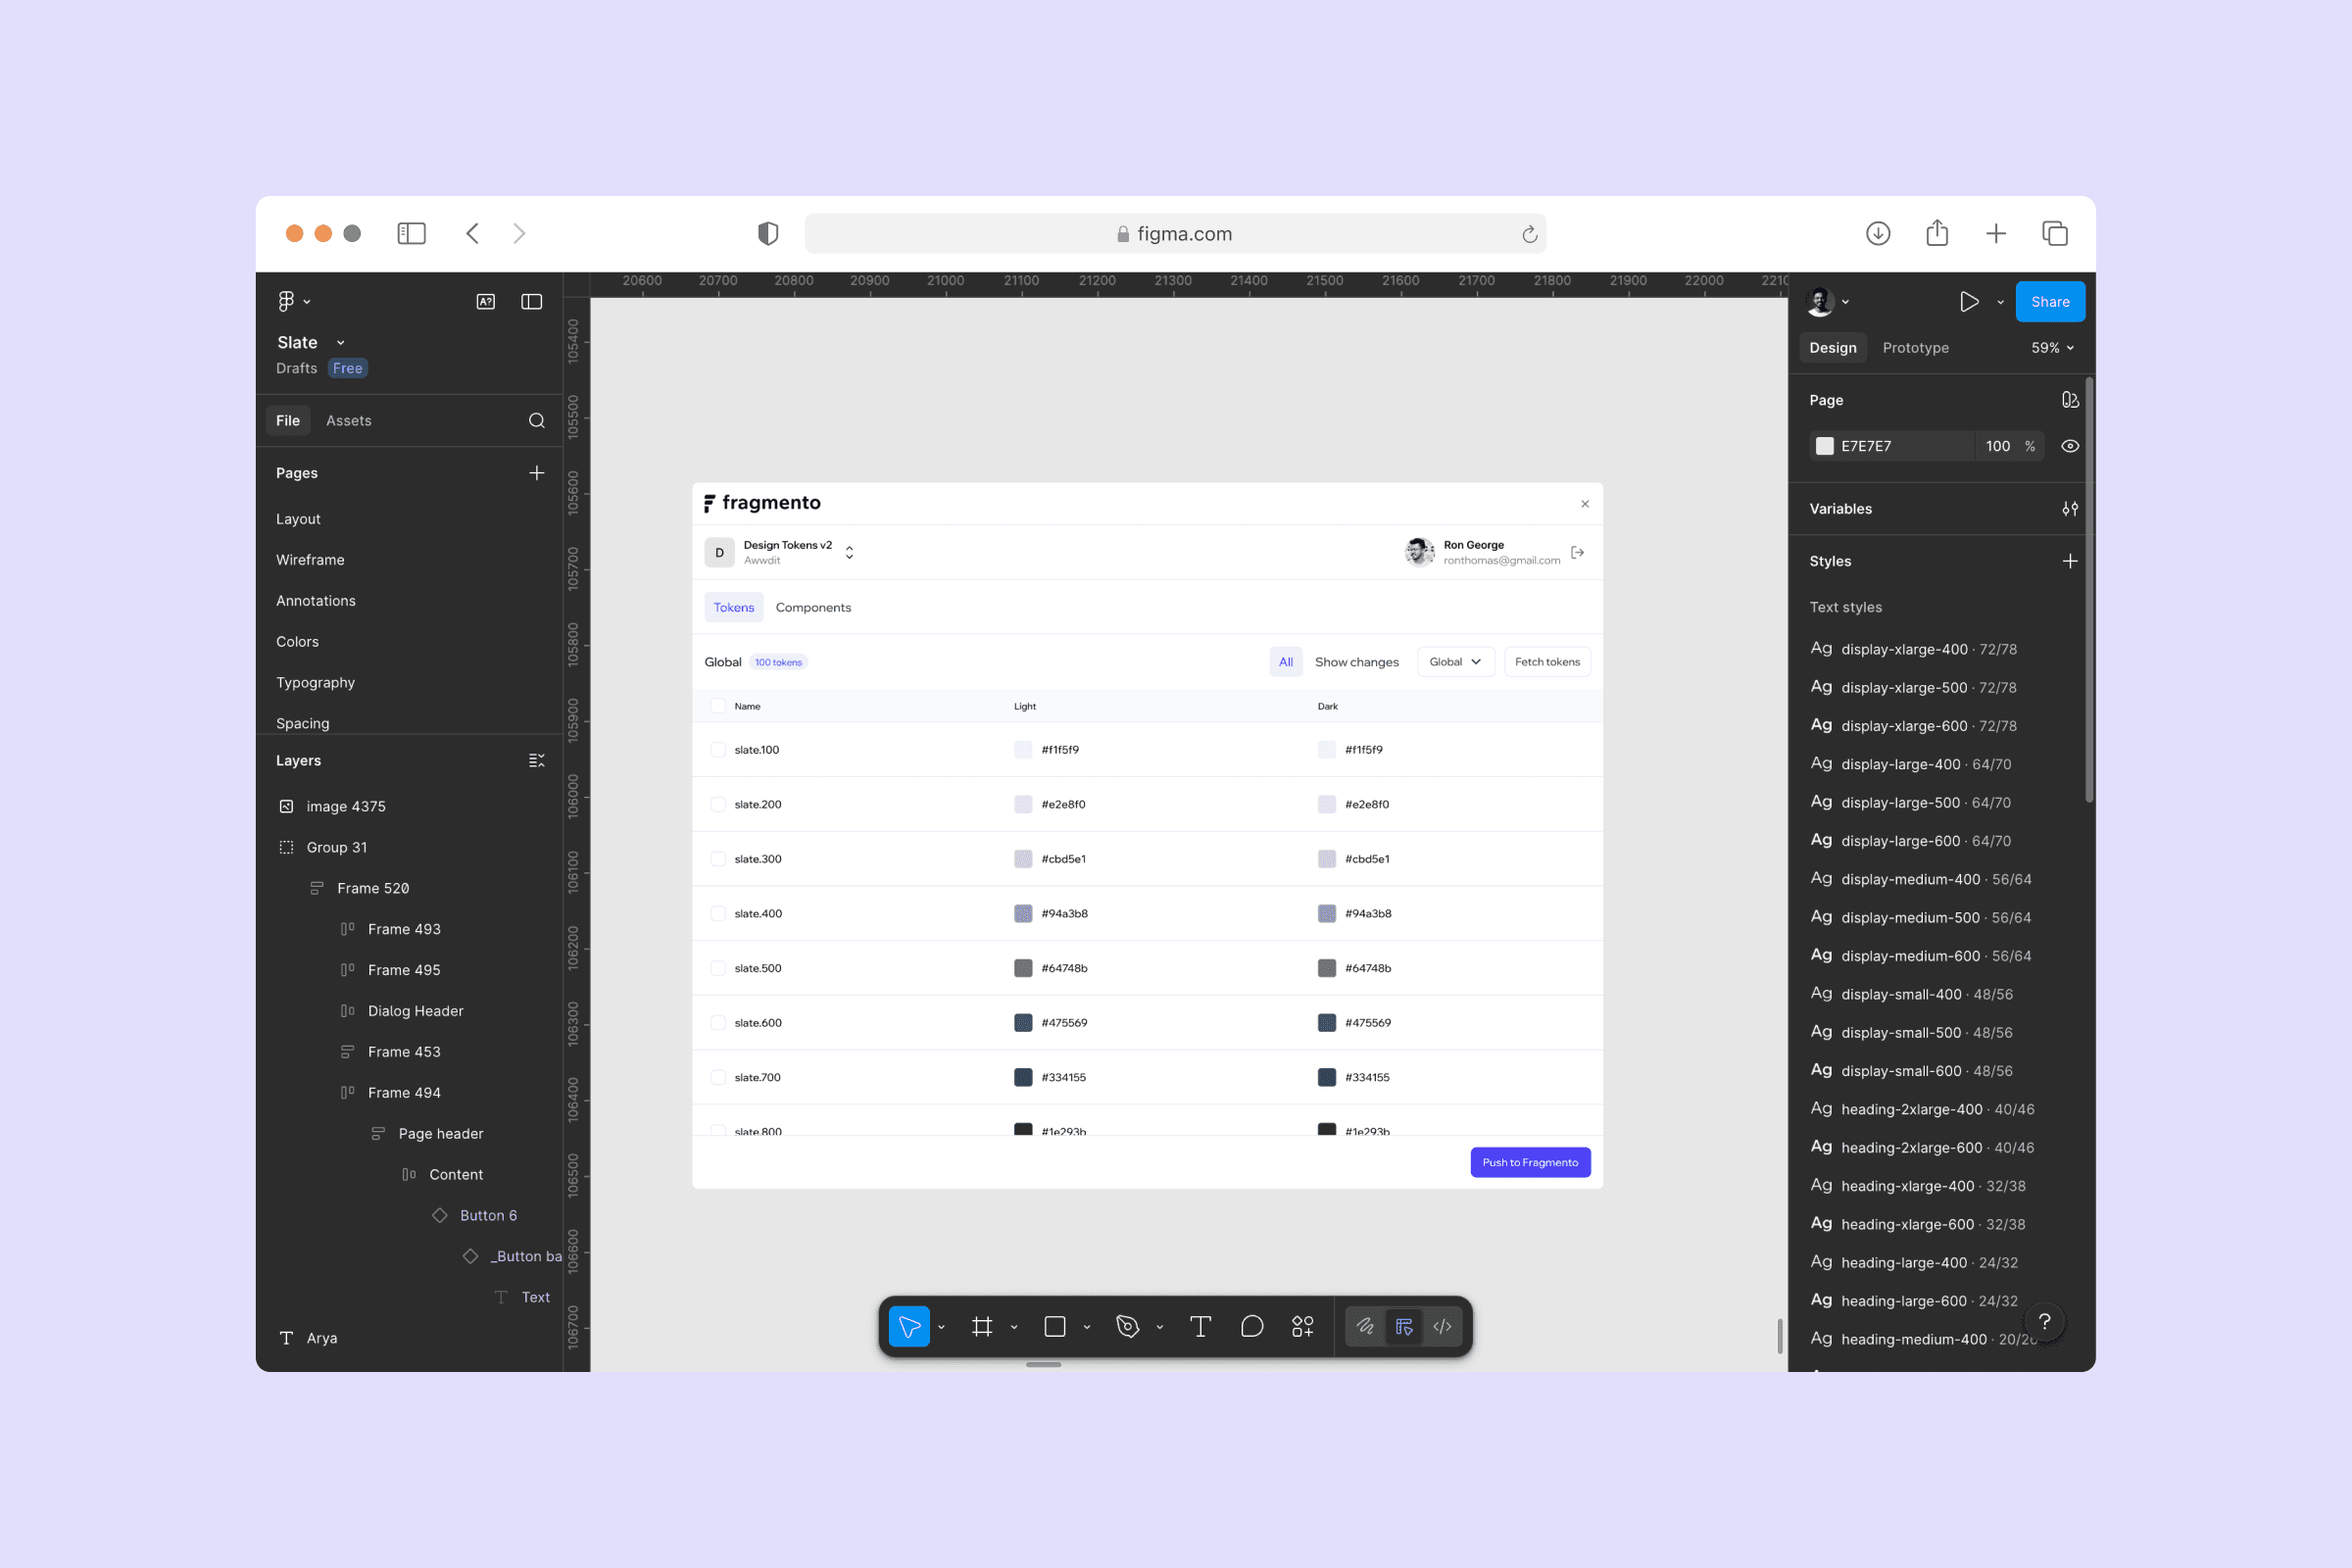Click Push to Fragmento button
Image resolution: width=2352 pixels, height=1568 pixels.
1529,1162
